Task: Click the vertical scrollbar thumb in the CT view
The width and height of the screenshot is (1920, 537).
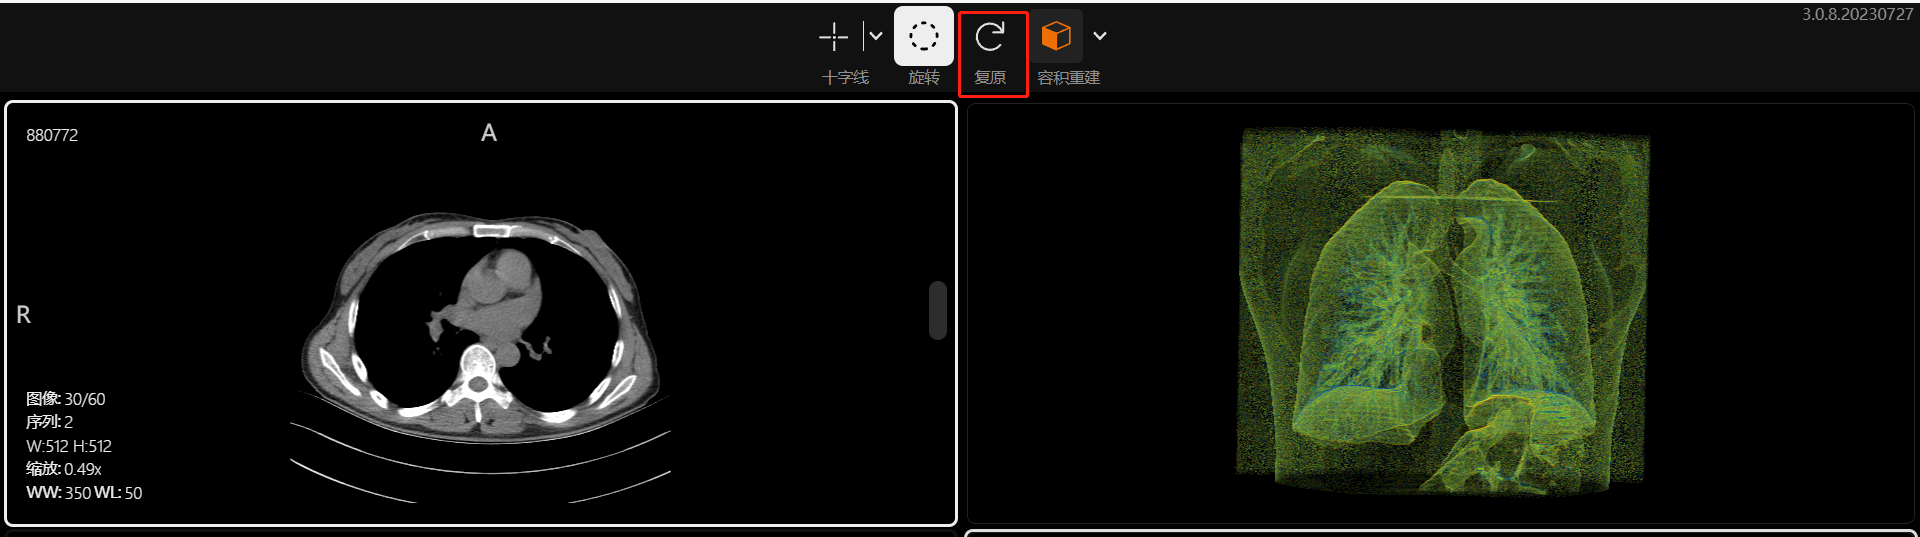Action: (937, 310)
